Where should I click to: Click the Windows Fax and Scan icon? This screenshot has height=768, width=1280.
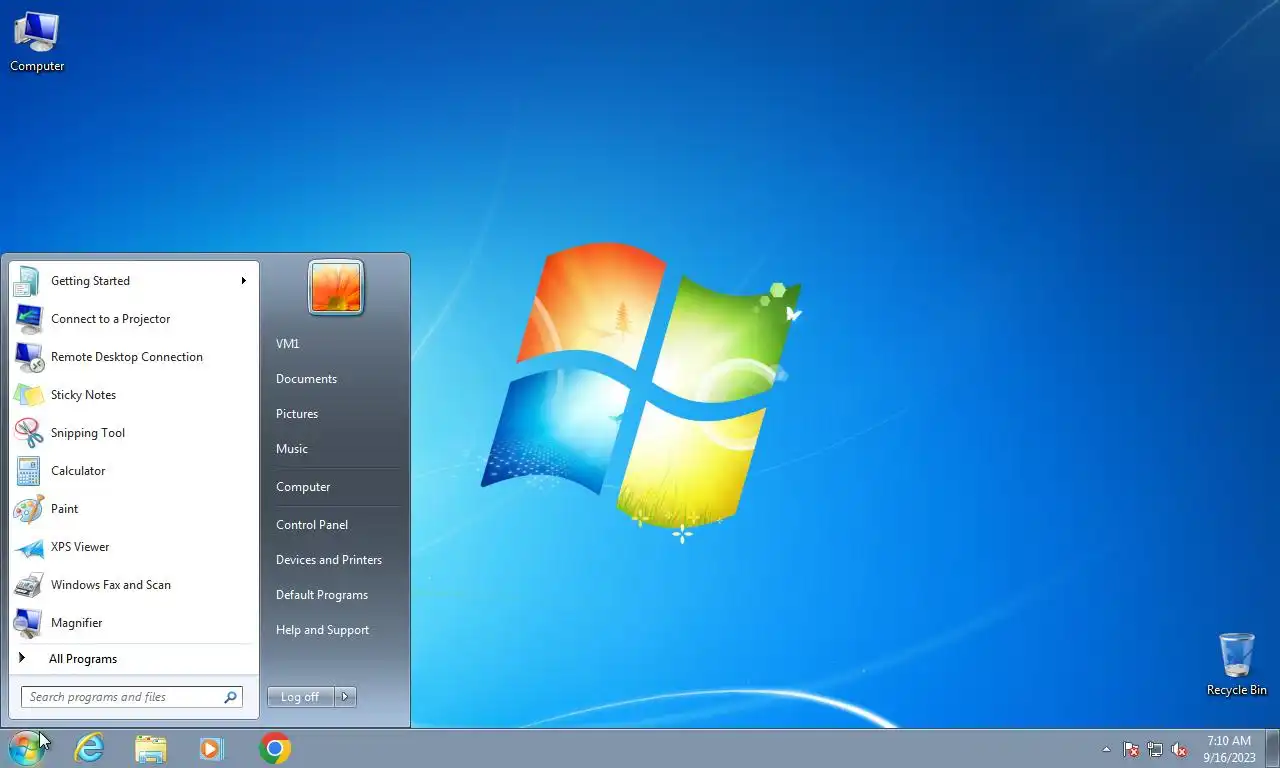coord(28,585)
